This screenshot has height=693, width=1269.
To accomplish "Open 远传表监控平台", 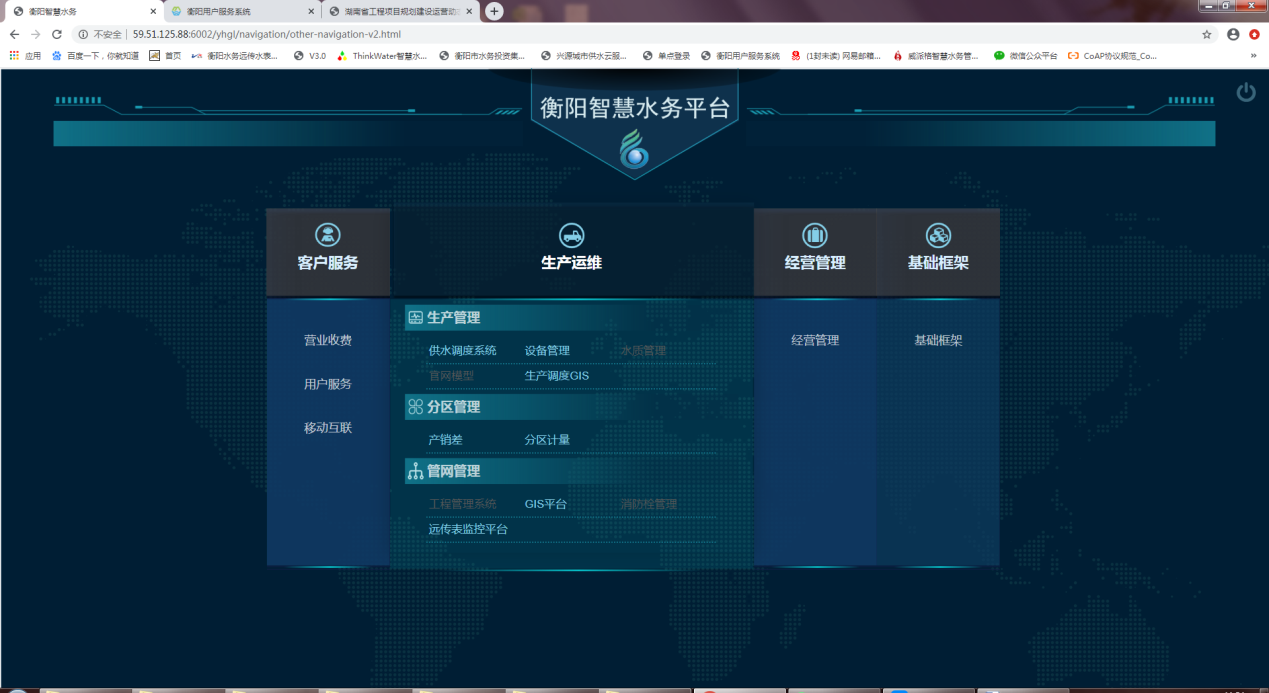I will 468,529.
